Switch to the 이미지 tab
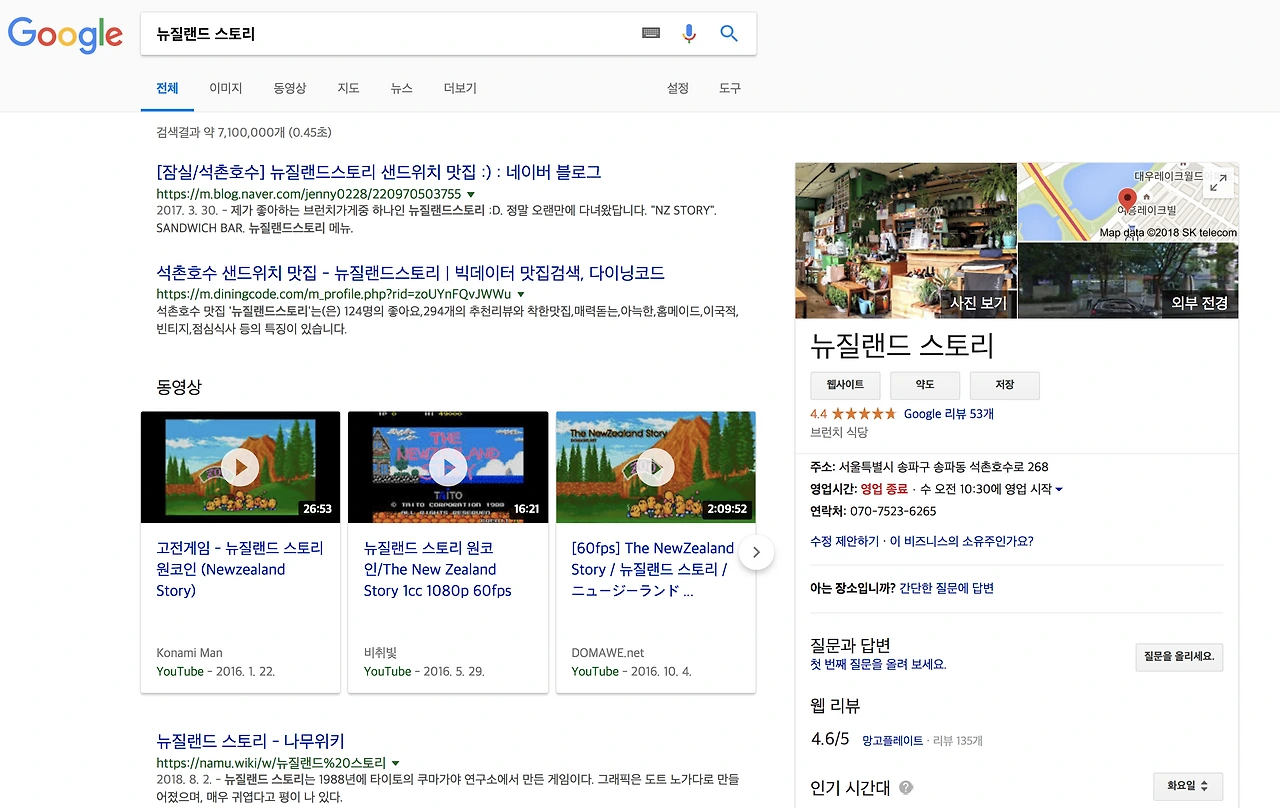This screenshot has width=1280, height=808. (225, 88)
